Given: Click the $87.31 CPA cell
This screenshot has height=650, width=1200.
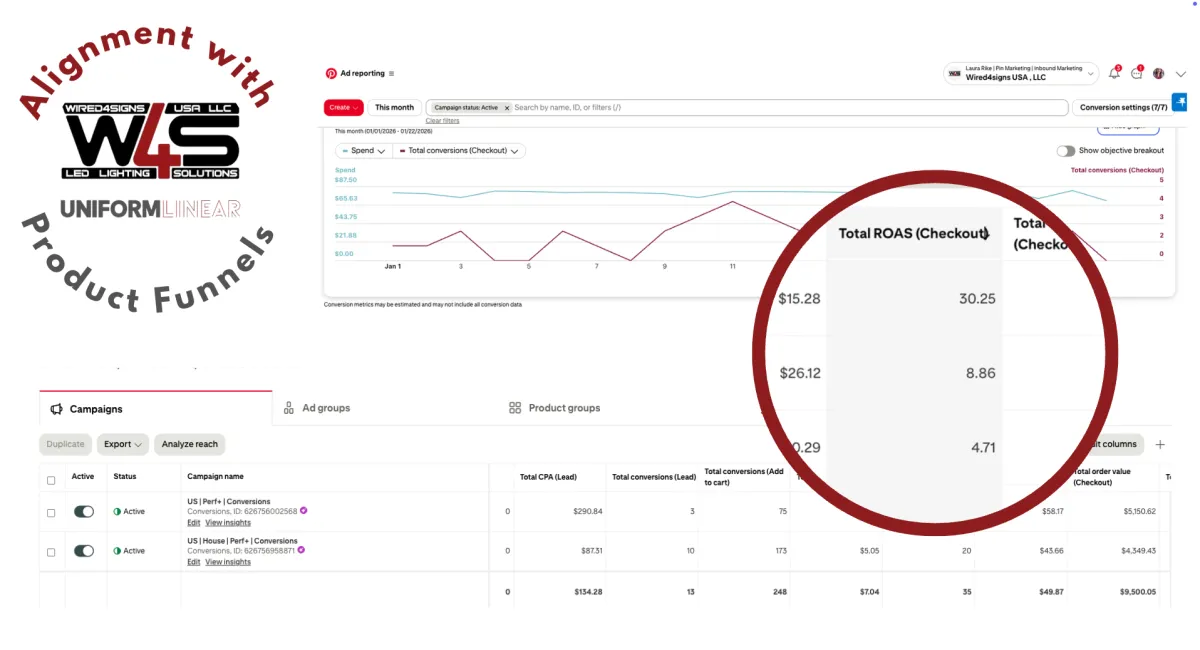Looking at the screenshot, I should click(592, 551).
